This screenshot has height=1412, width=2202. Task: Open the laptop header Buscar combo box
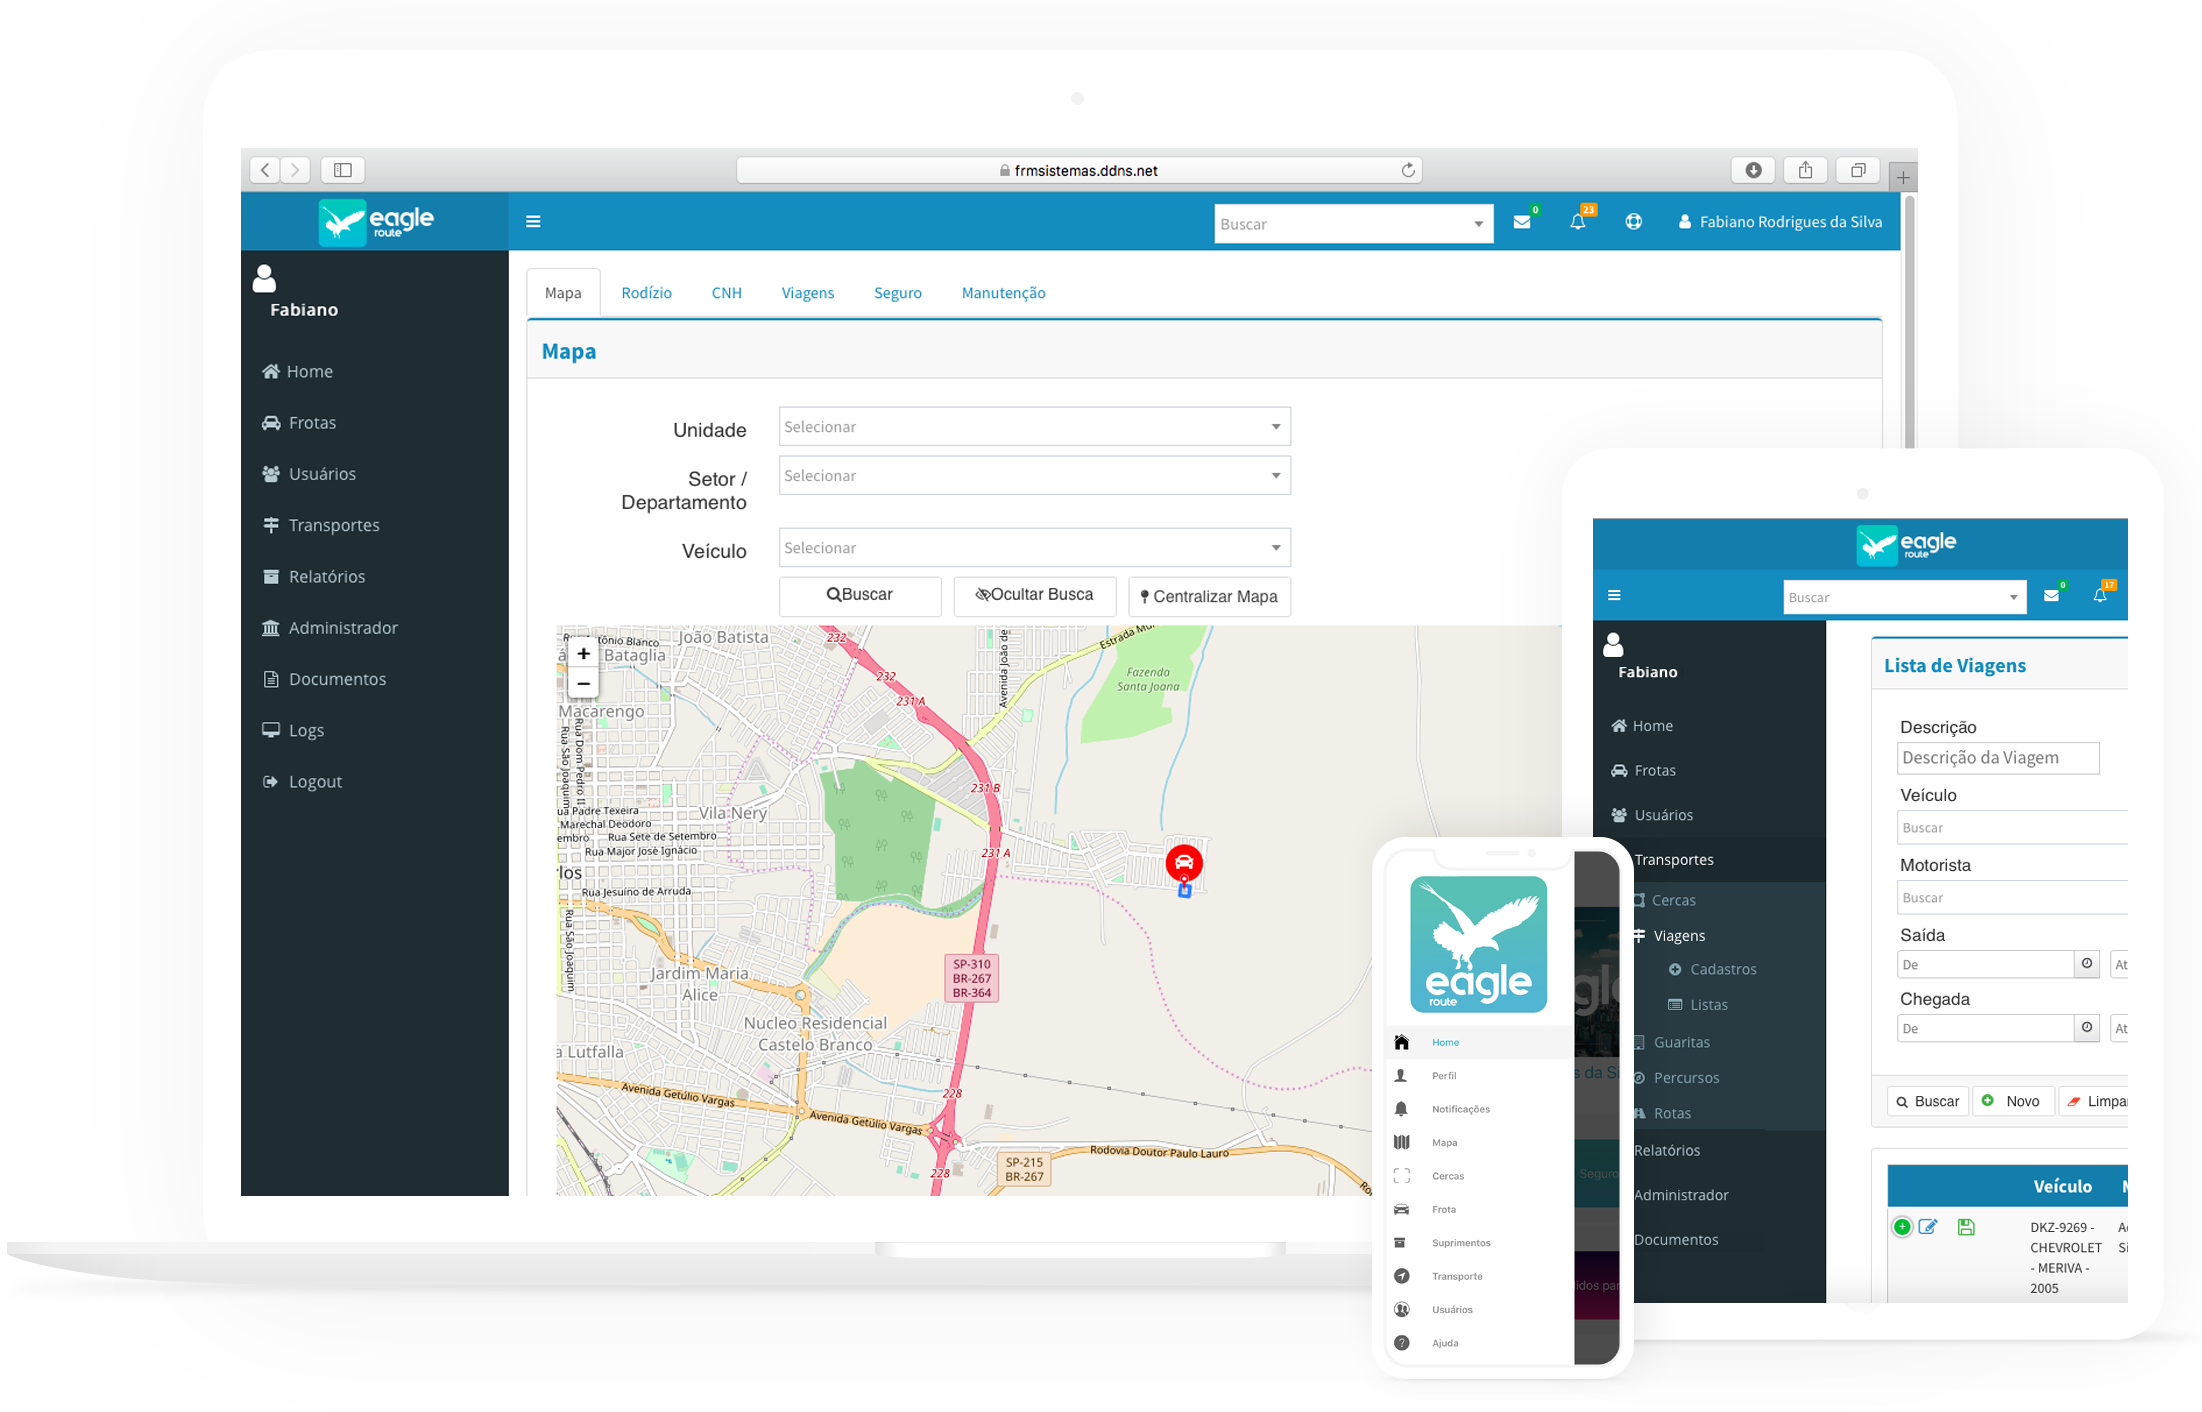pyautogui.click(x=1353, y=224)
